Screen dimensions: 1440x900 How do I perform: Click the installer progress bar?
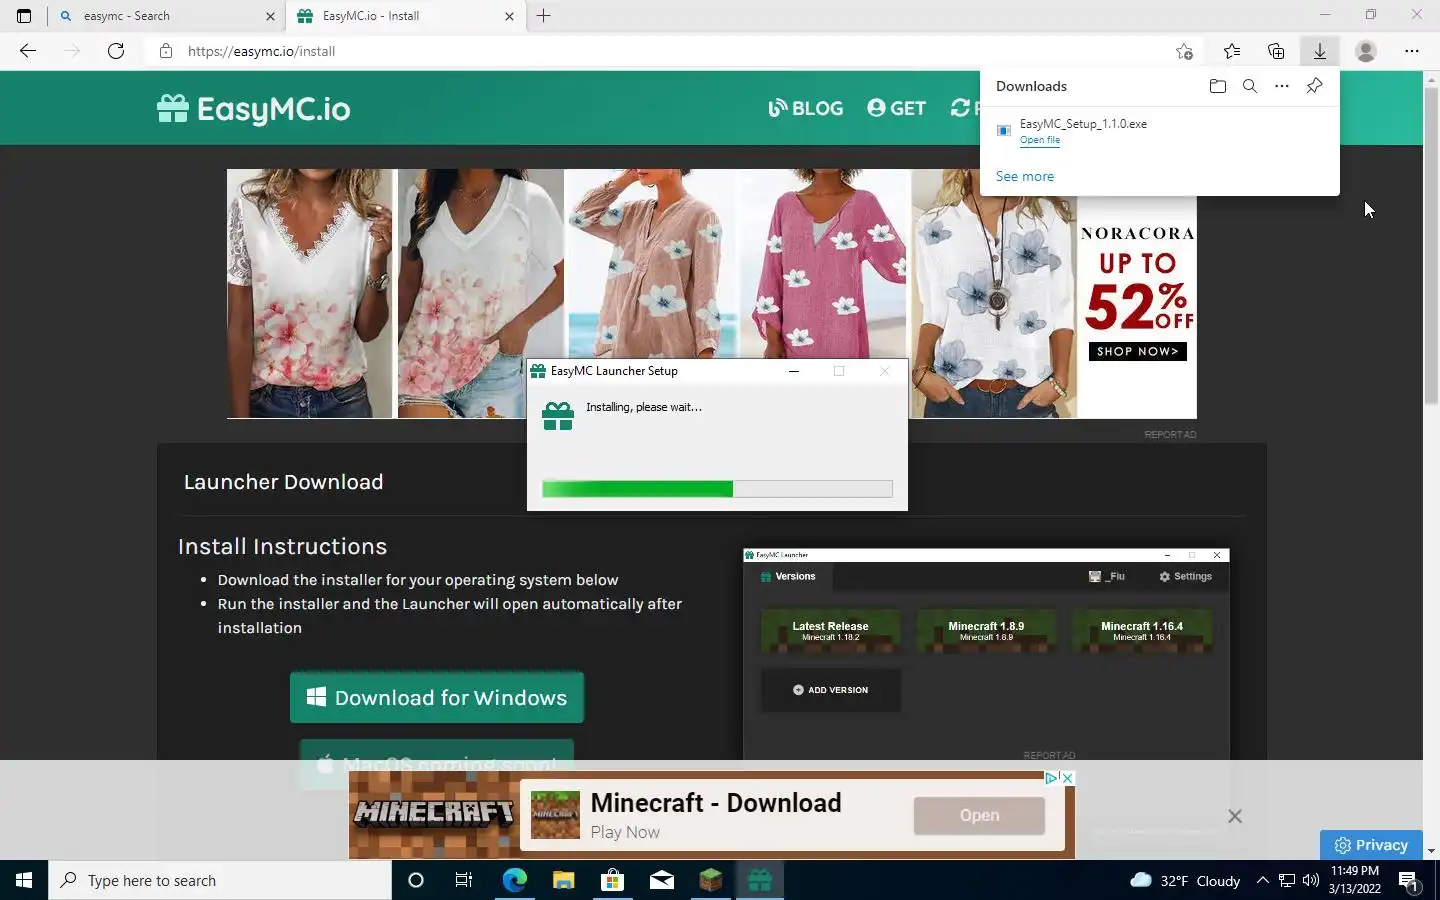(717, 489)
